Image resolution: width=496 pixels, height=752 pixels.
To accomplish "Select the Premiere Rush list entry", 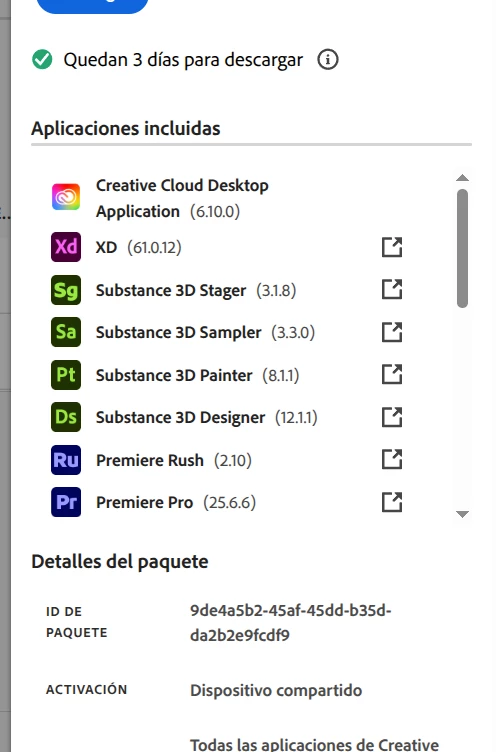I will coord(226,460).
